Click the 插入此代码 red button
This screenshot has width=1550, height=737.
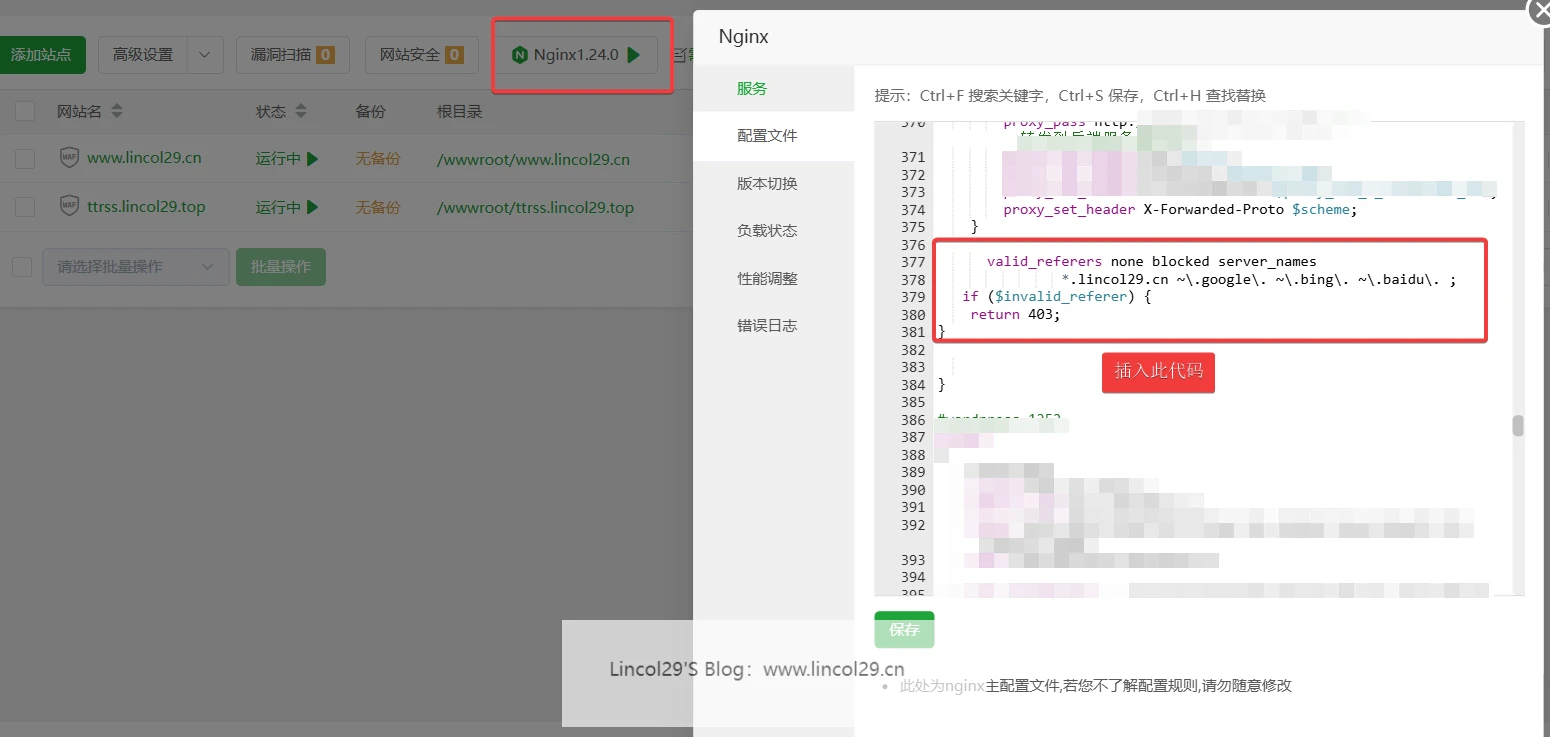[1157, 372]
